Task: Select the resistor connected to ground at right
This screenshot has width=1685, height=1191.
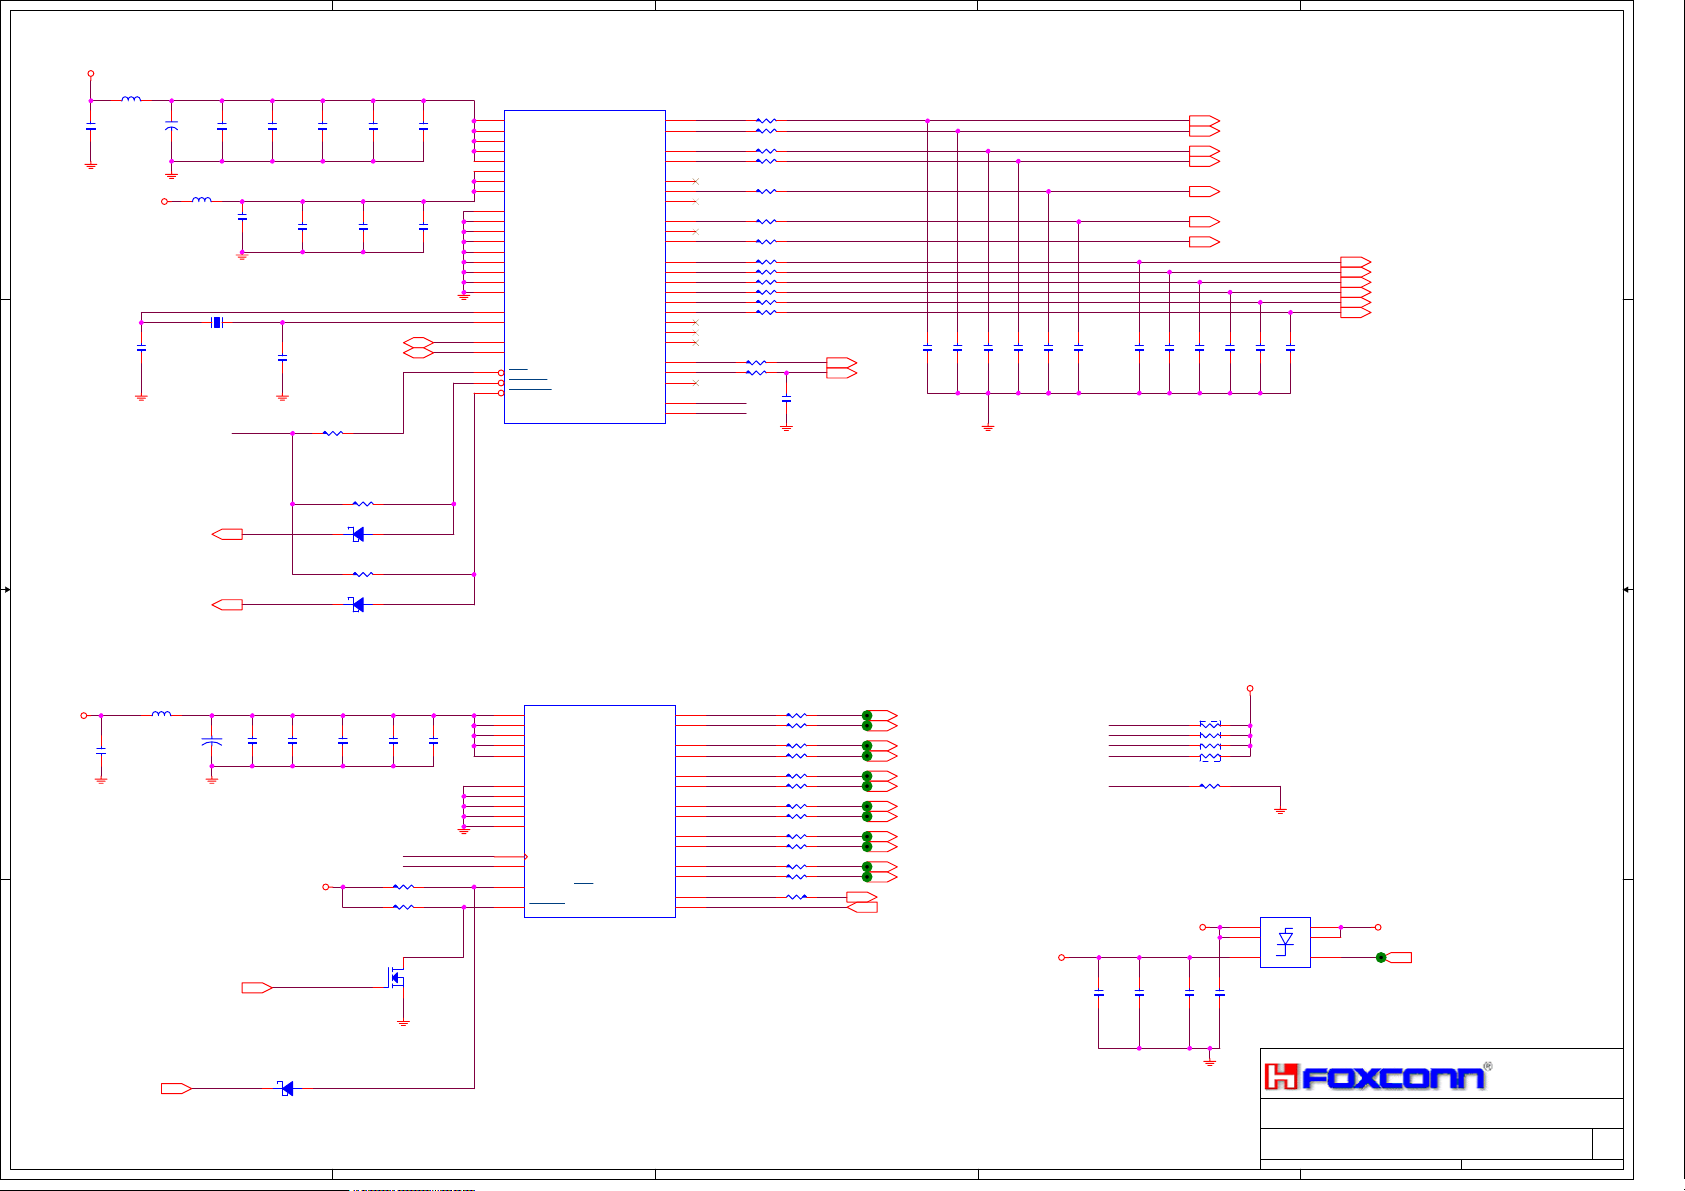Action: click(x=1210, y=786)
